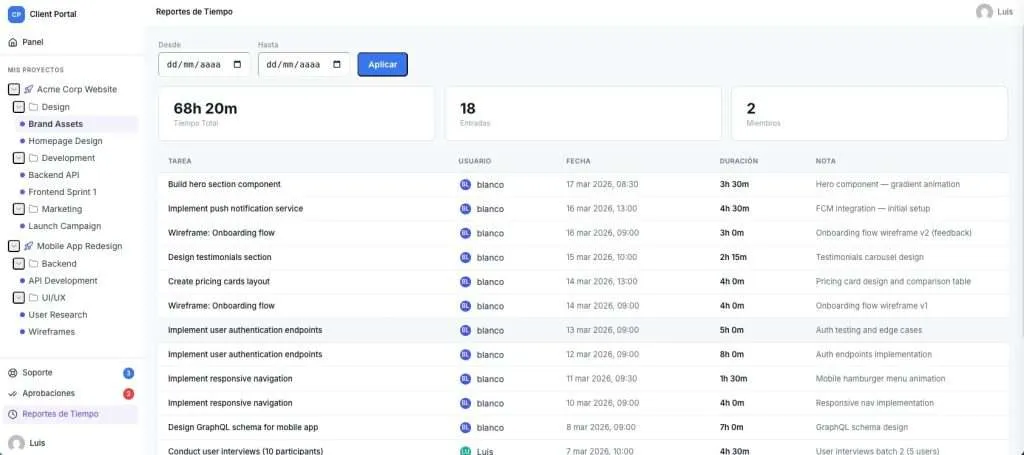
Task: Click the Soporte lifebuoy icon
Action: coord(12,373)
